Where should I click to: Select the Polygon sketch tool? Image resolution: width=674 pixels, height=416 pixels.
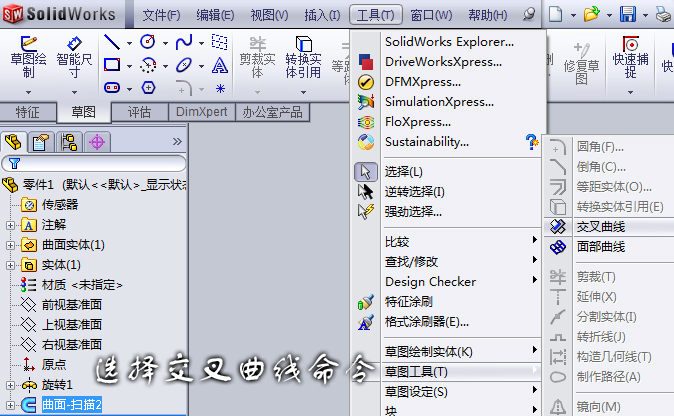(148, 88)
